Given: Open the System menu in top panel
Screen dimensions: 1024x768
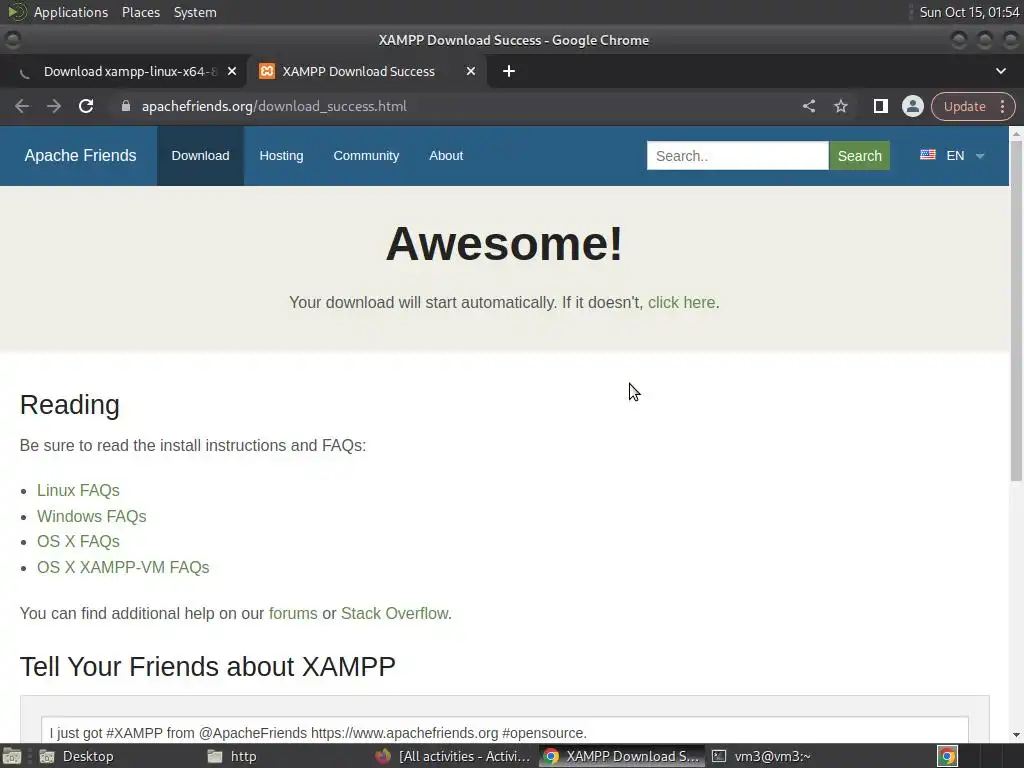Looking at the screenshot, I should pyautogui.click(x=195, y=12).
